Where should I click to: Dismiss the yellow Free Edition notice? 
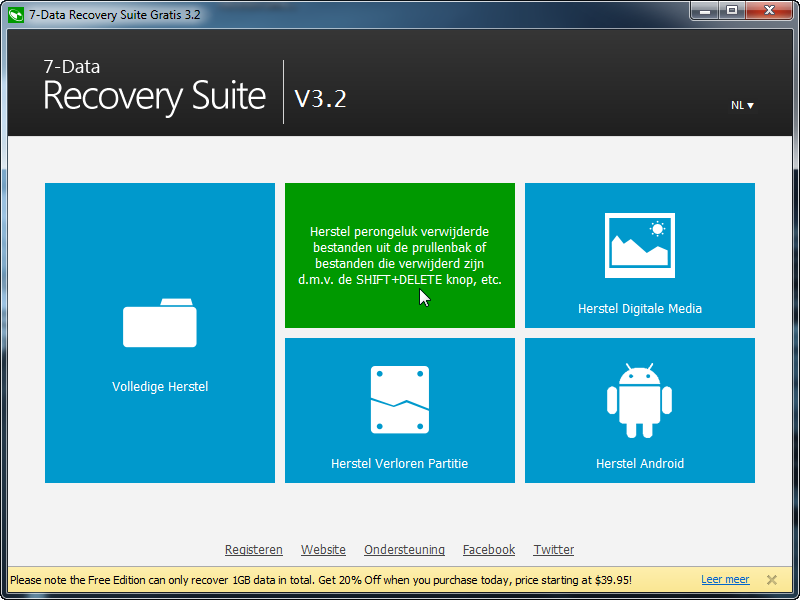pos(772,580)
